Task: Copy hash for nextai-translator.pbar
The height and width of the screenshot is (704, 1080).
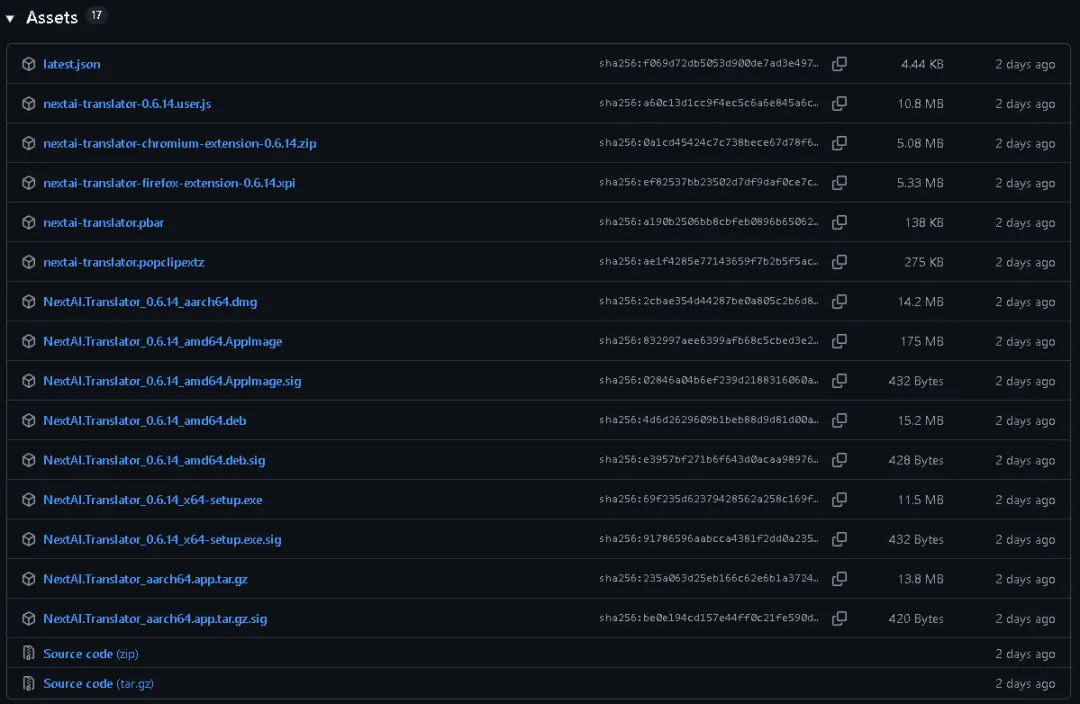Action: point(839,222)
